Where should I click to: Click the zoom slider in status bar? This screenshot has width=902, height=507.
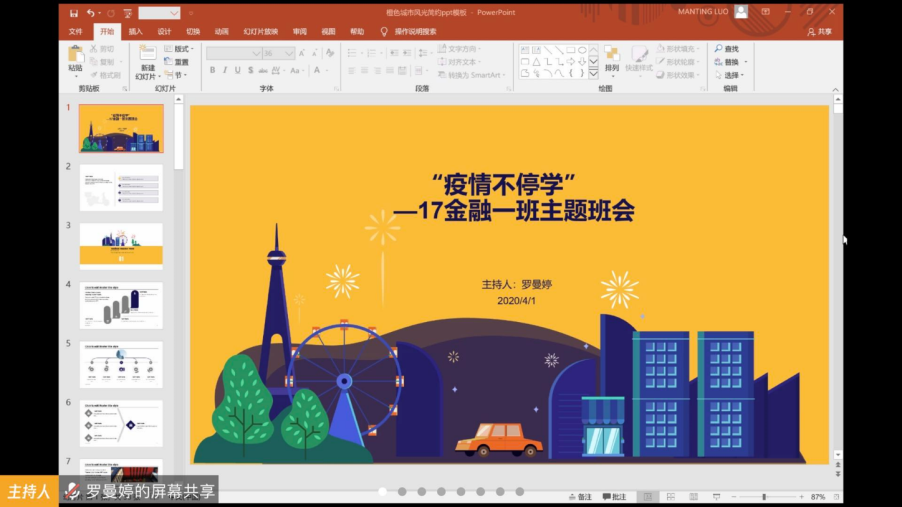pyautogui.click(x=764, y=497)
